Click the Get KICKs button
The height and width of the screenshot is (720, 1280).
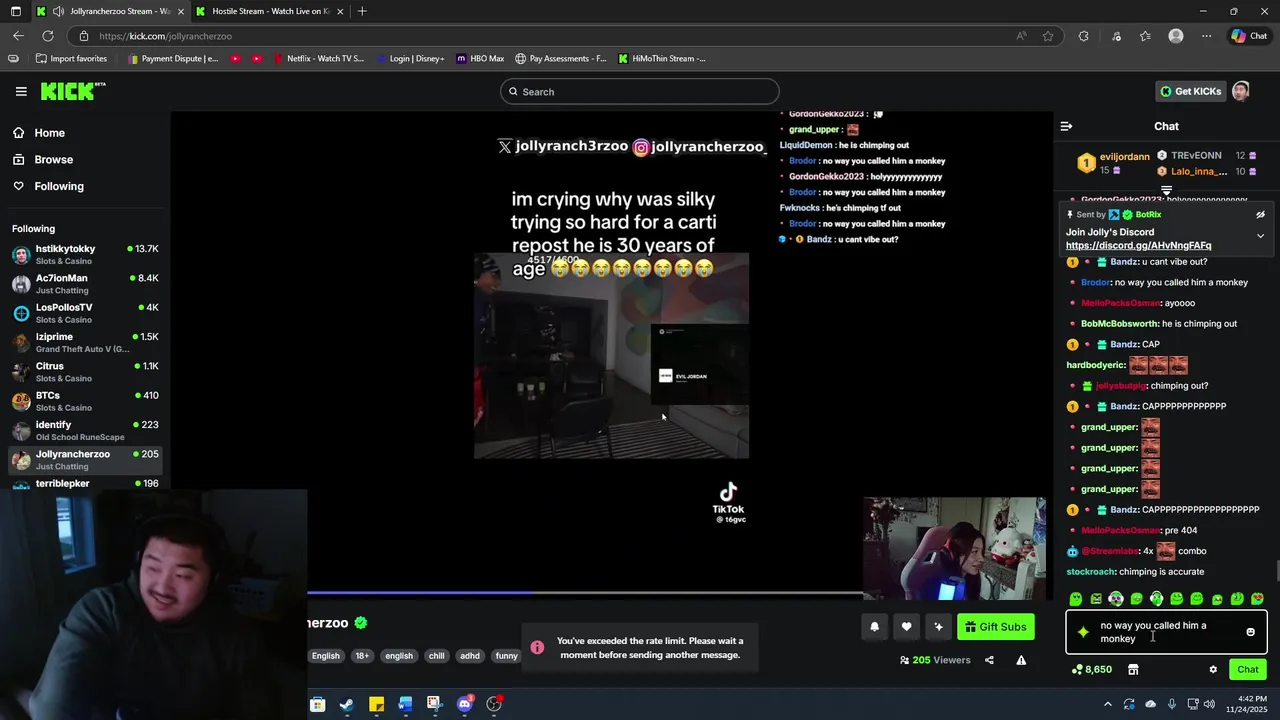tap(1190, 91)
